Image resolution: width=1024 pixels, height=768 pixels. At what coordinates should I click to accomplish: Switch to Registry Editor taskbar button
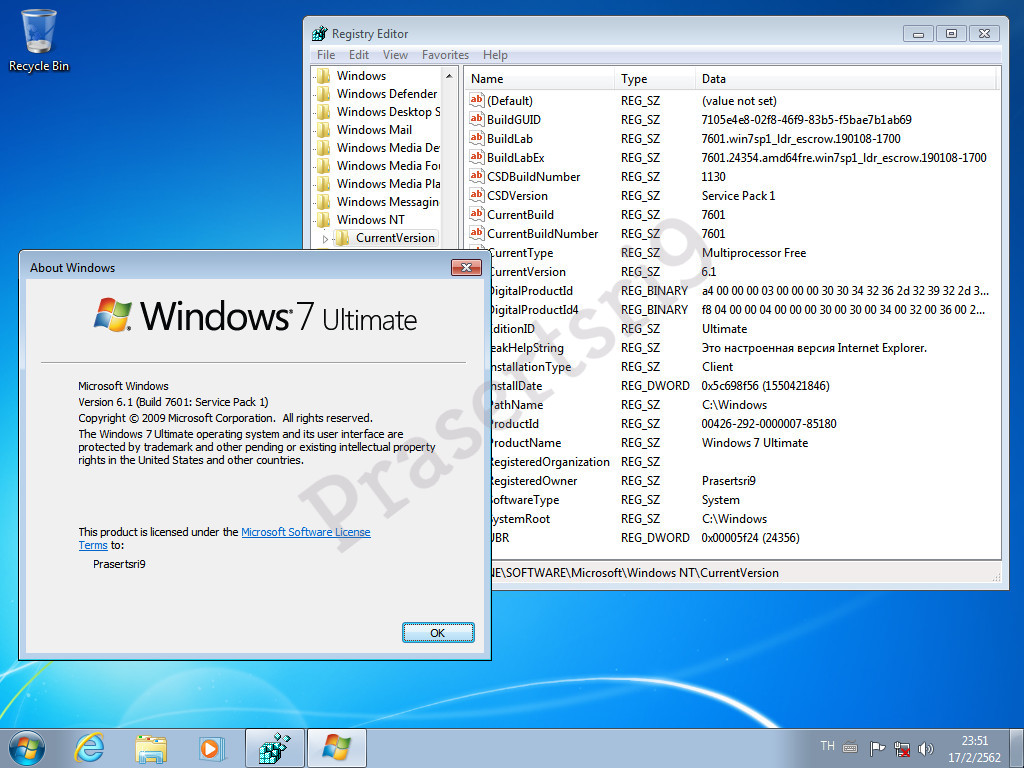[274, 748]
